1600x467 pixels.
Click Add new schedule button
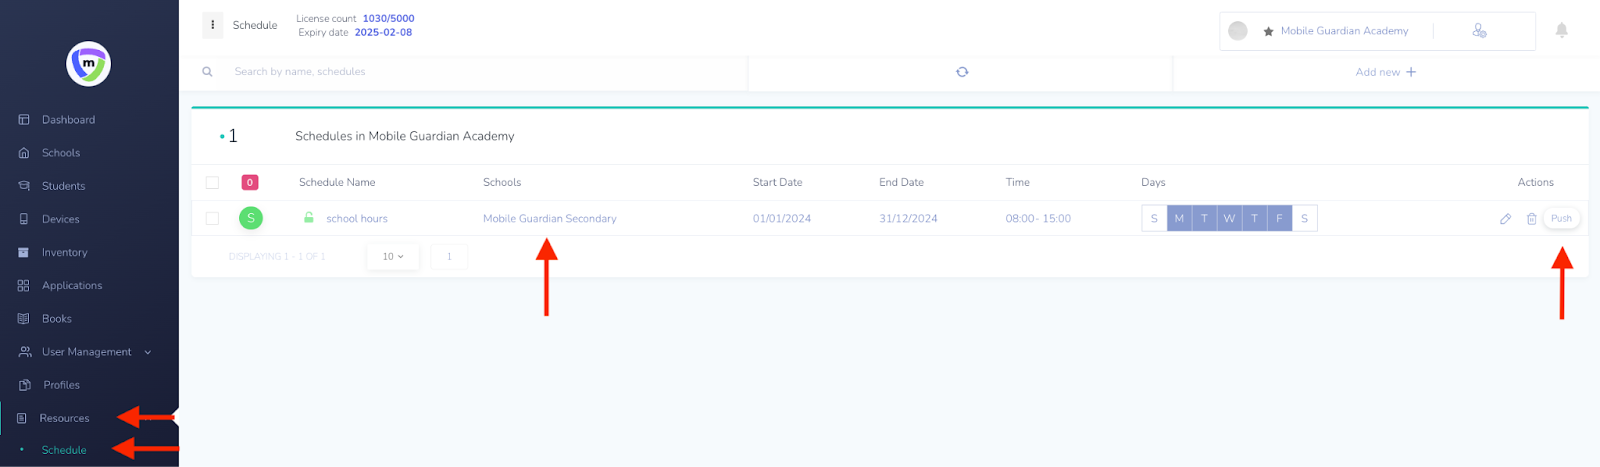click(x=1385, y=72)
